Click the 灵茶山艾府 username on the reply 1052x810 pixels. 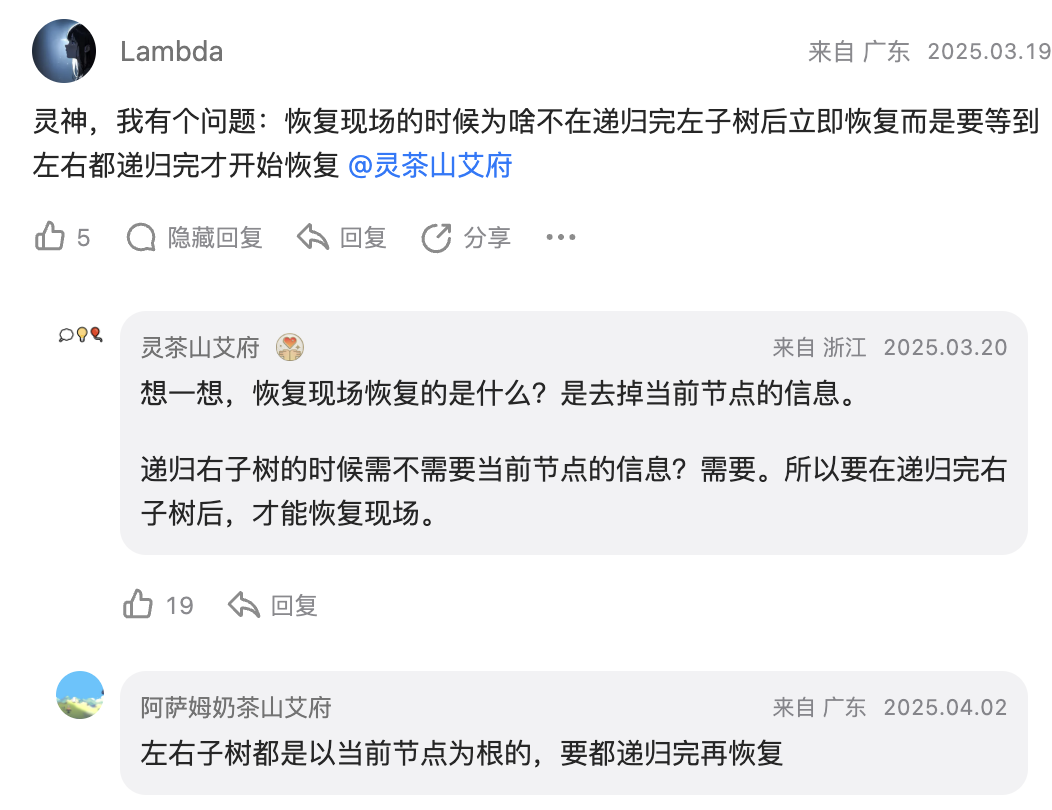coord(199,347)
